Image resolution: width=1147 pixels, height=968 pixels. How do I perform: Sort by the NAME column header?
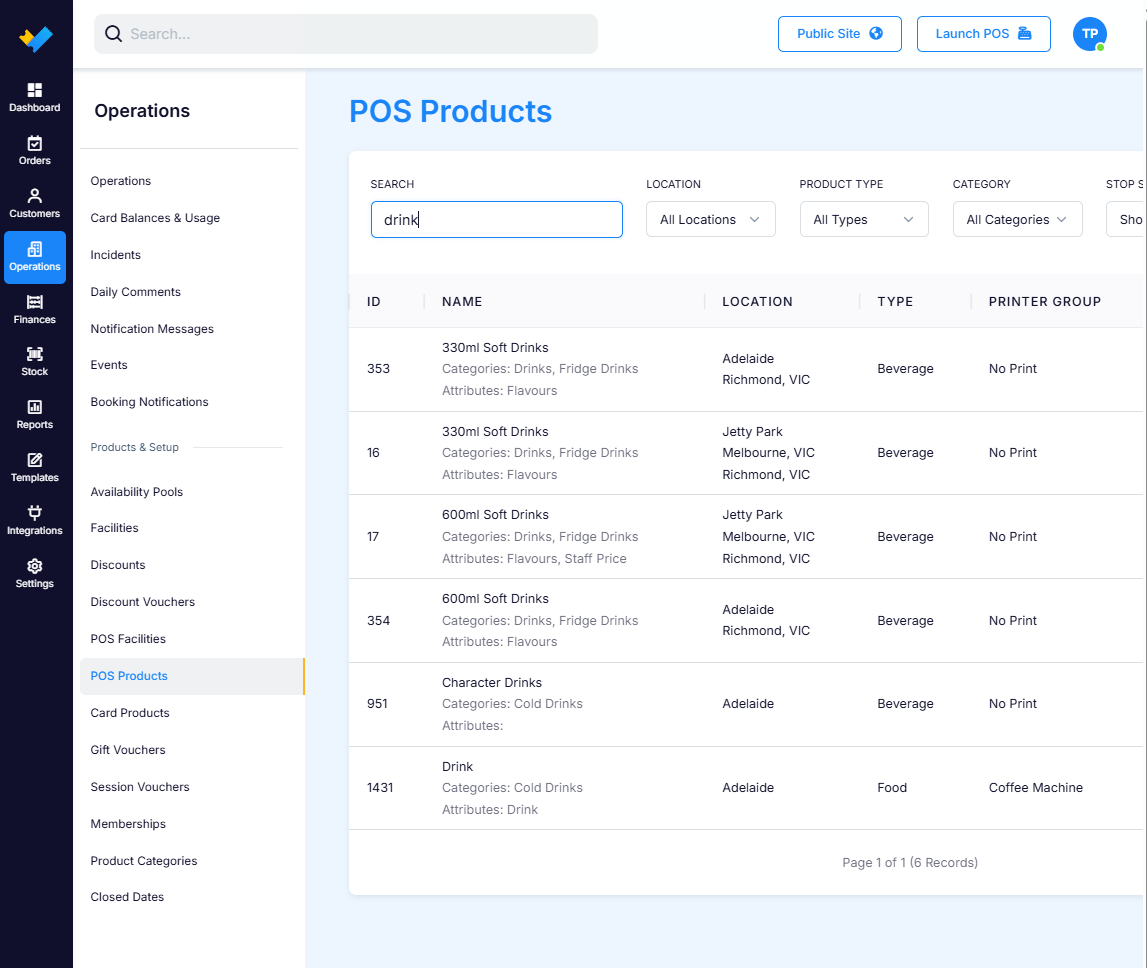[x=462, y=301]
